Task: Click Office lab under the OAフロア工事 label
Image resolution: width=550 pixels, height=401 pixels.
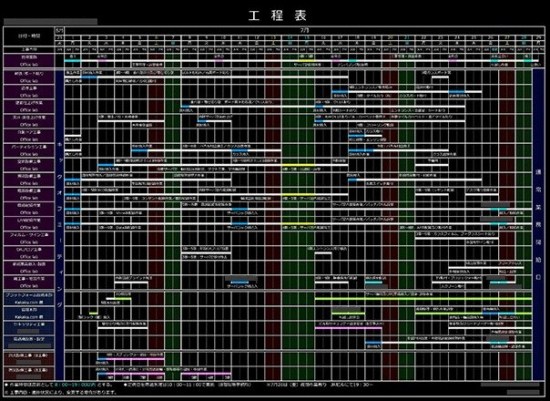Action: coord(29,256)
